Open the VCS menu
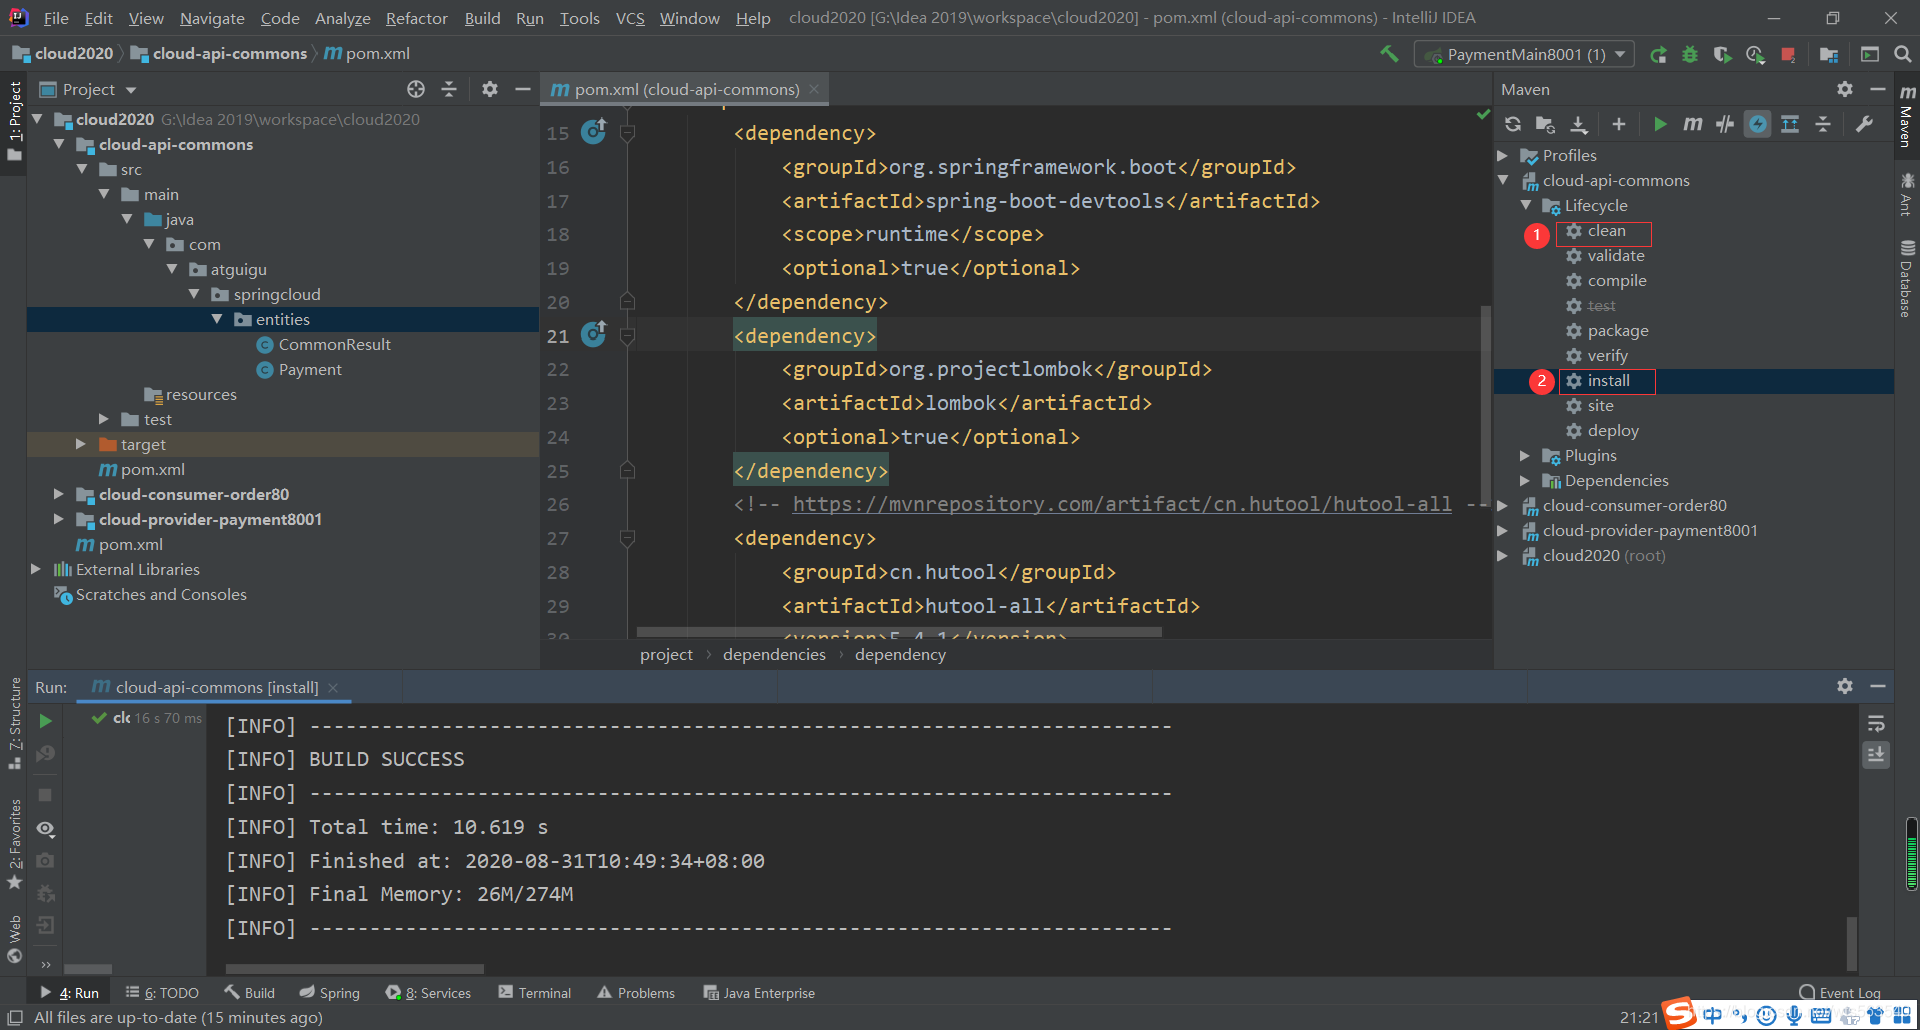The width and height of the screenshot is (1920, 1030). (630, 18)
